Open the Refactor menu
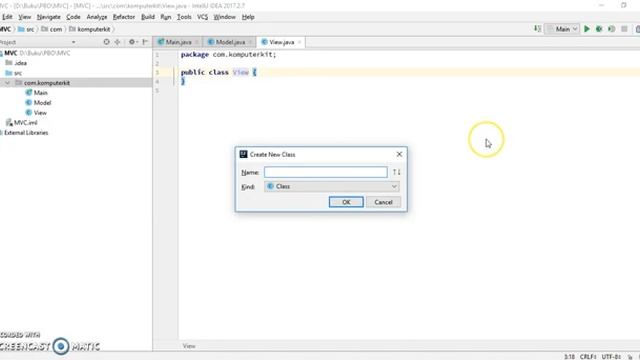This screenshot has height=360, width=640. pyautogui.click(x=124, y=17)
